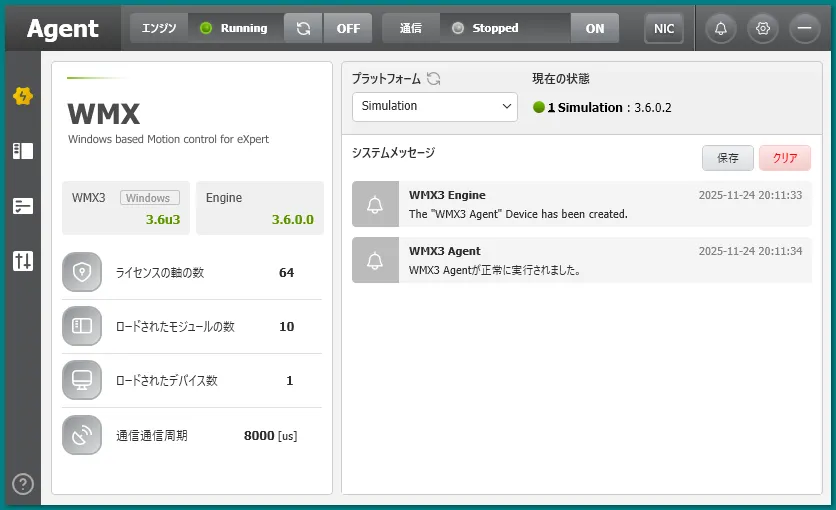This screenshot has height=510, width=836.
Task: Minimize the Agent window
Action: (805, 28)
